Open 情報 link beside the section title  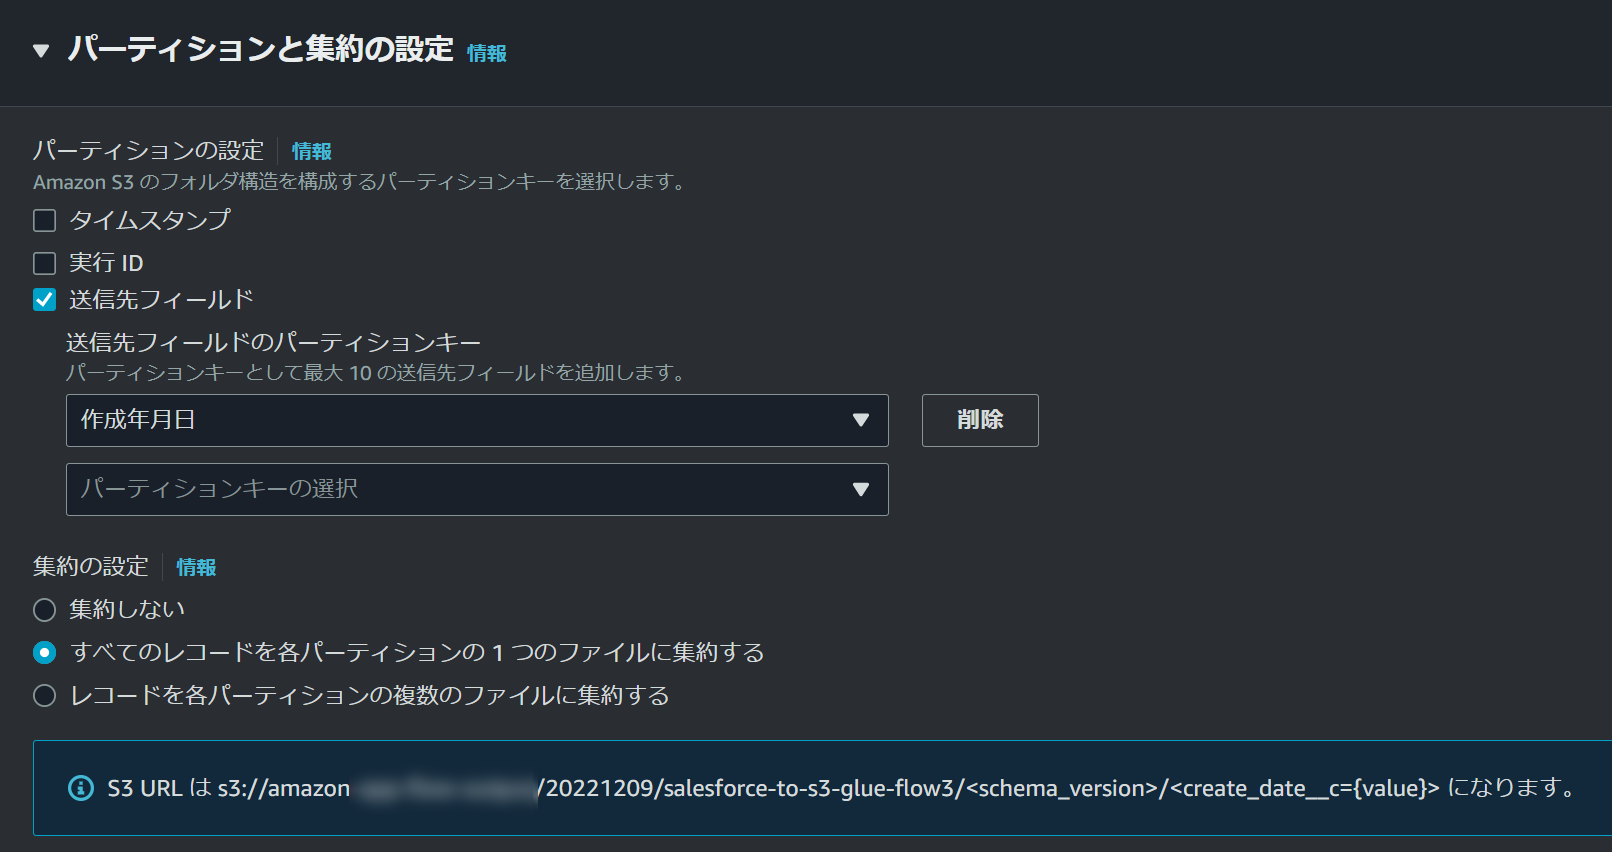(x=487, y=53)
